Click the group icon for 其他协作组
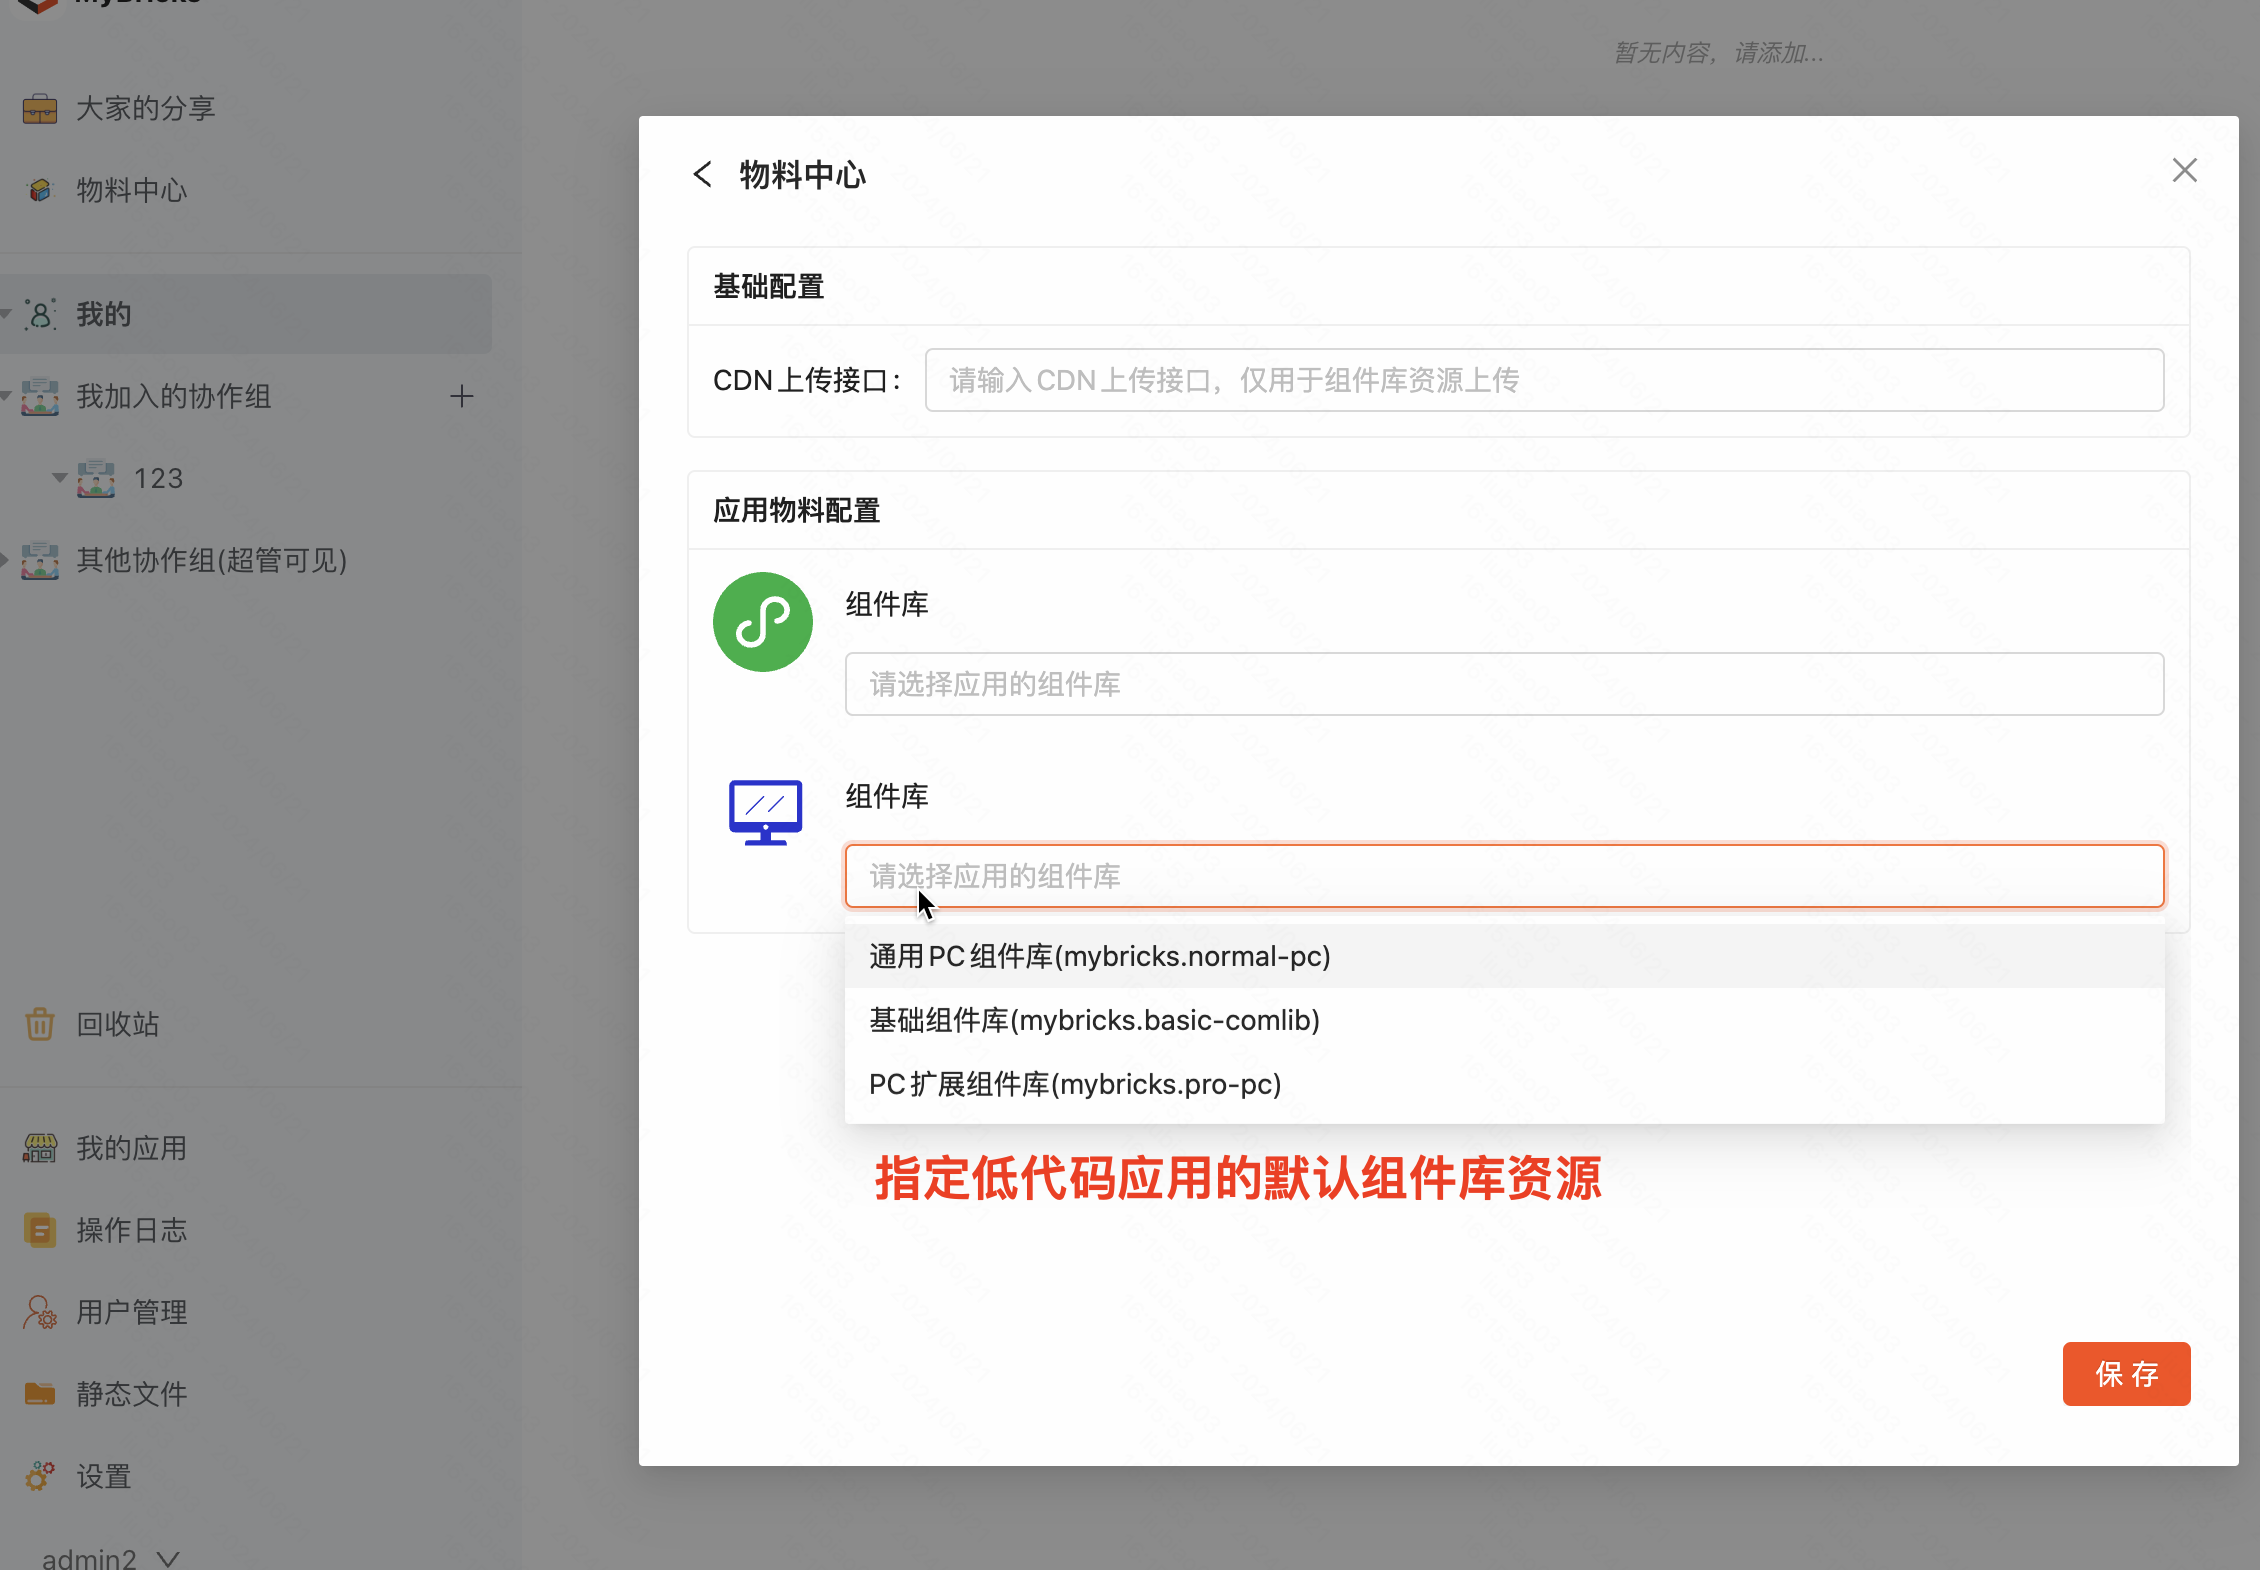Screen dimensions: 2260x1570 [x=40, y=560]
